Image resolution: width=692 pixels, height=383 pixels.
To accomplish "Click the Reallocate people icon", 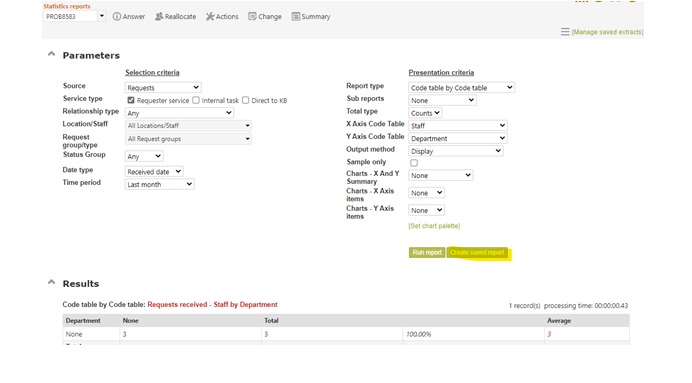I will point(159,16).
